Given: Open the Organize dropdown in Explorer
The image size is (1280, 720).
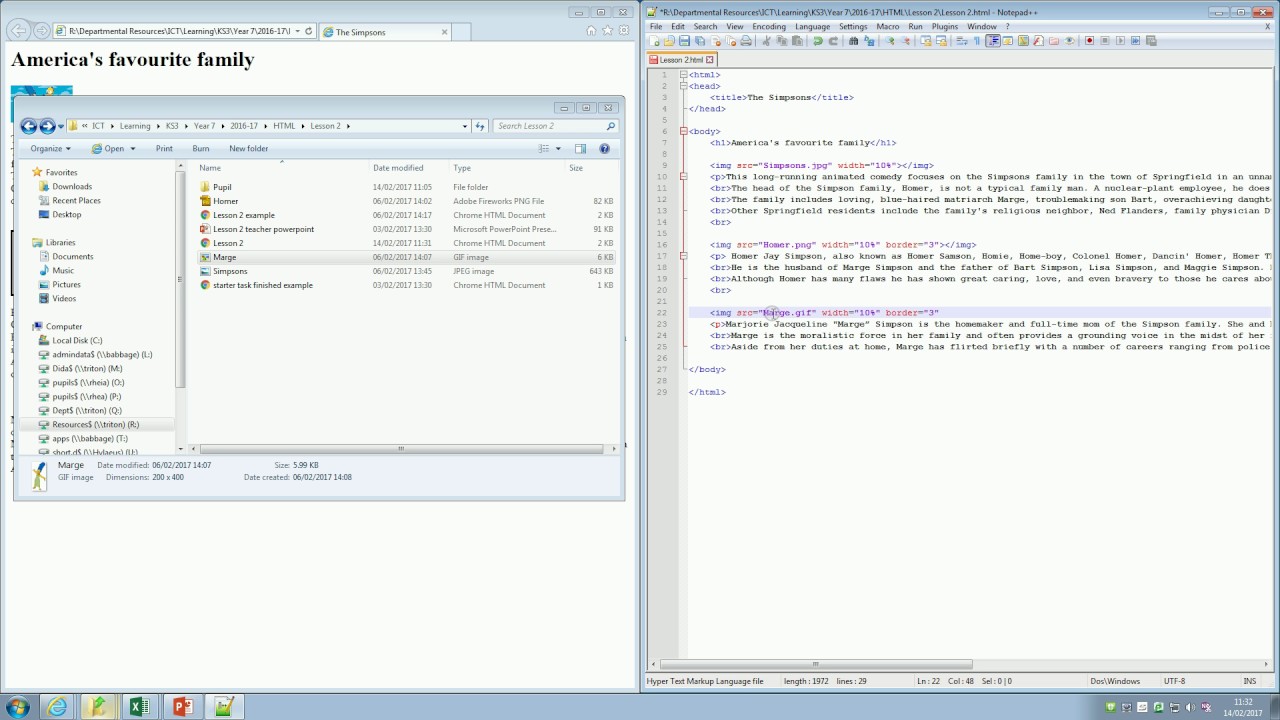Looking at the screenshot, I should tap(50, 149).
